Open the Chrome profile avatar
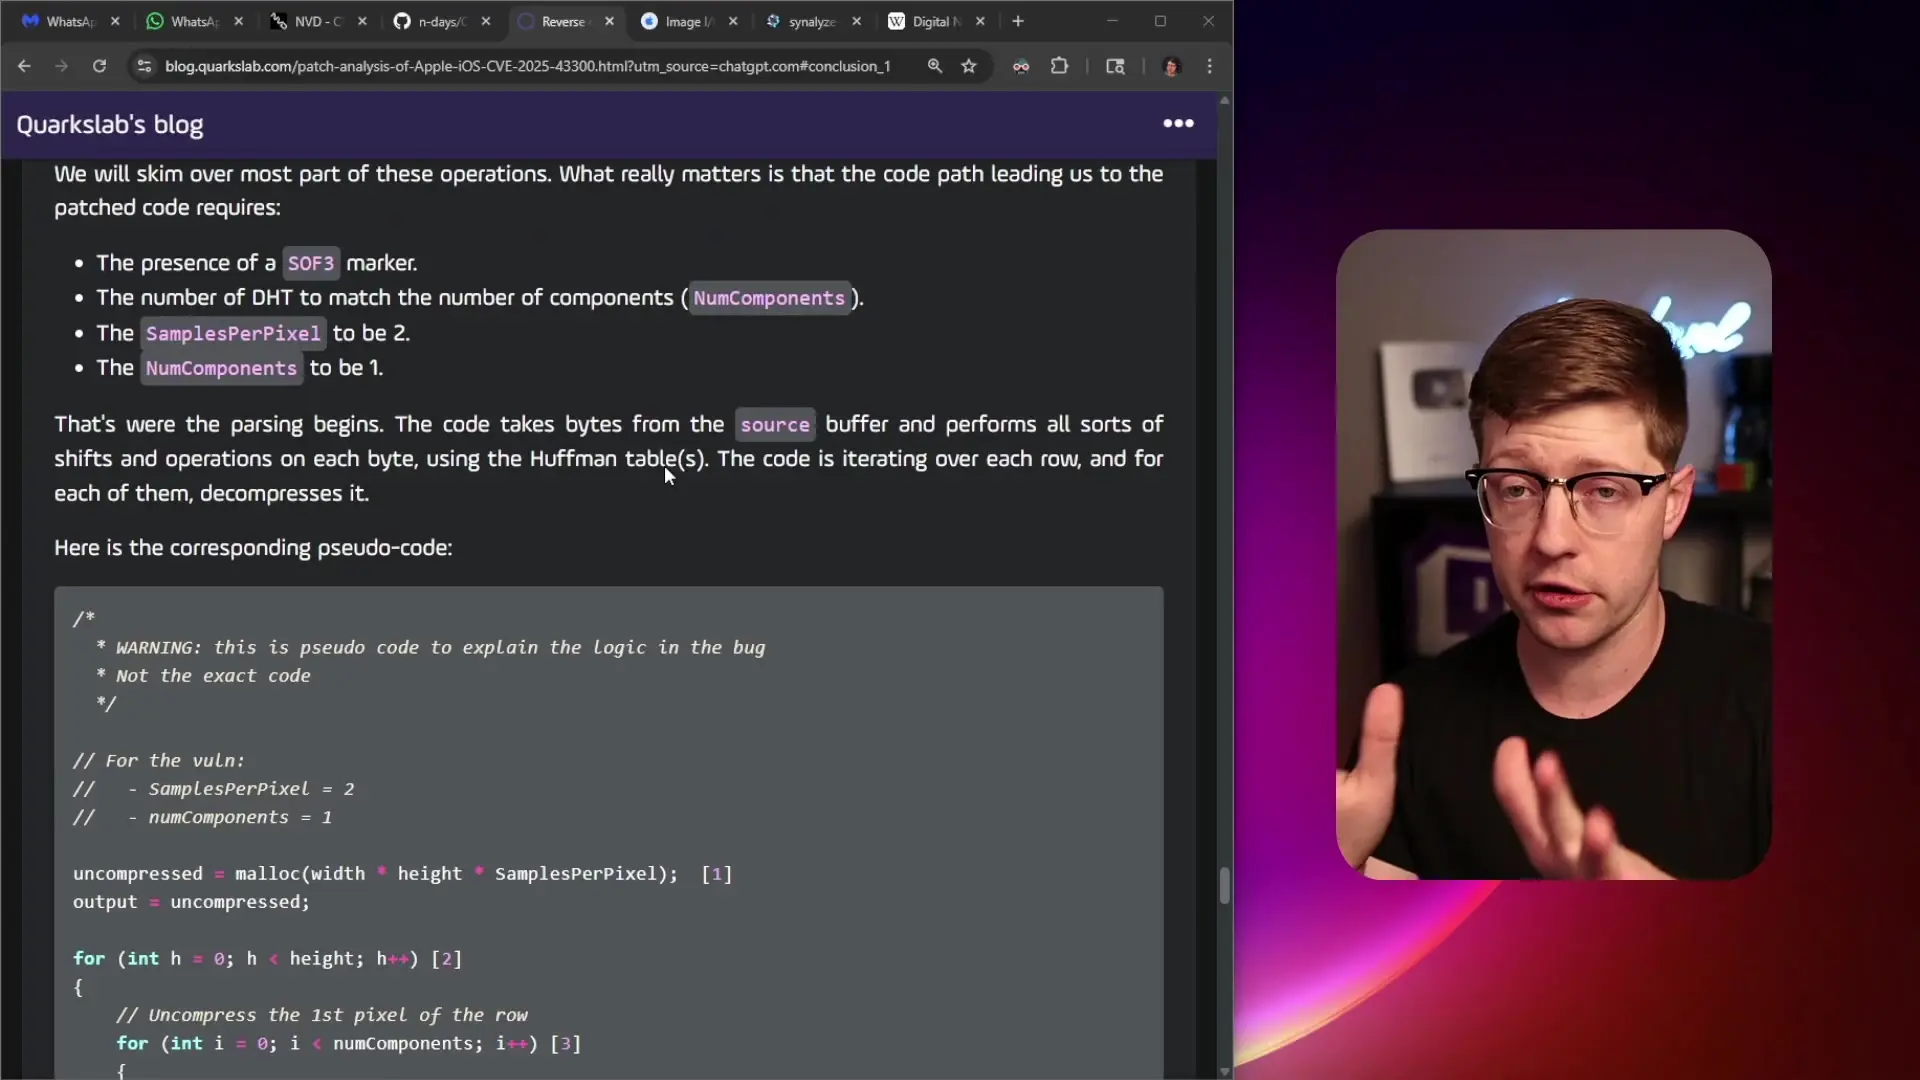 (x=1172, y=66)
